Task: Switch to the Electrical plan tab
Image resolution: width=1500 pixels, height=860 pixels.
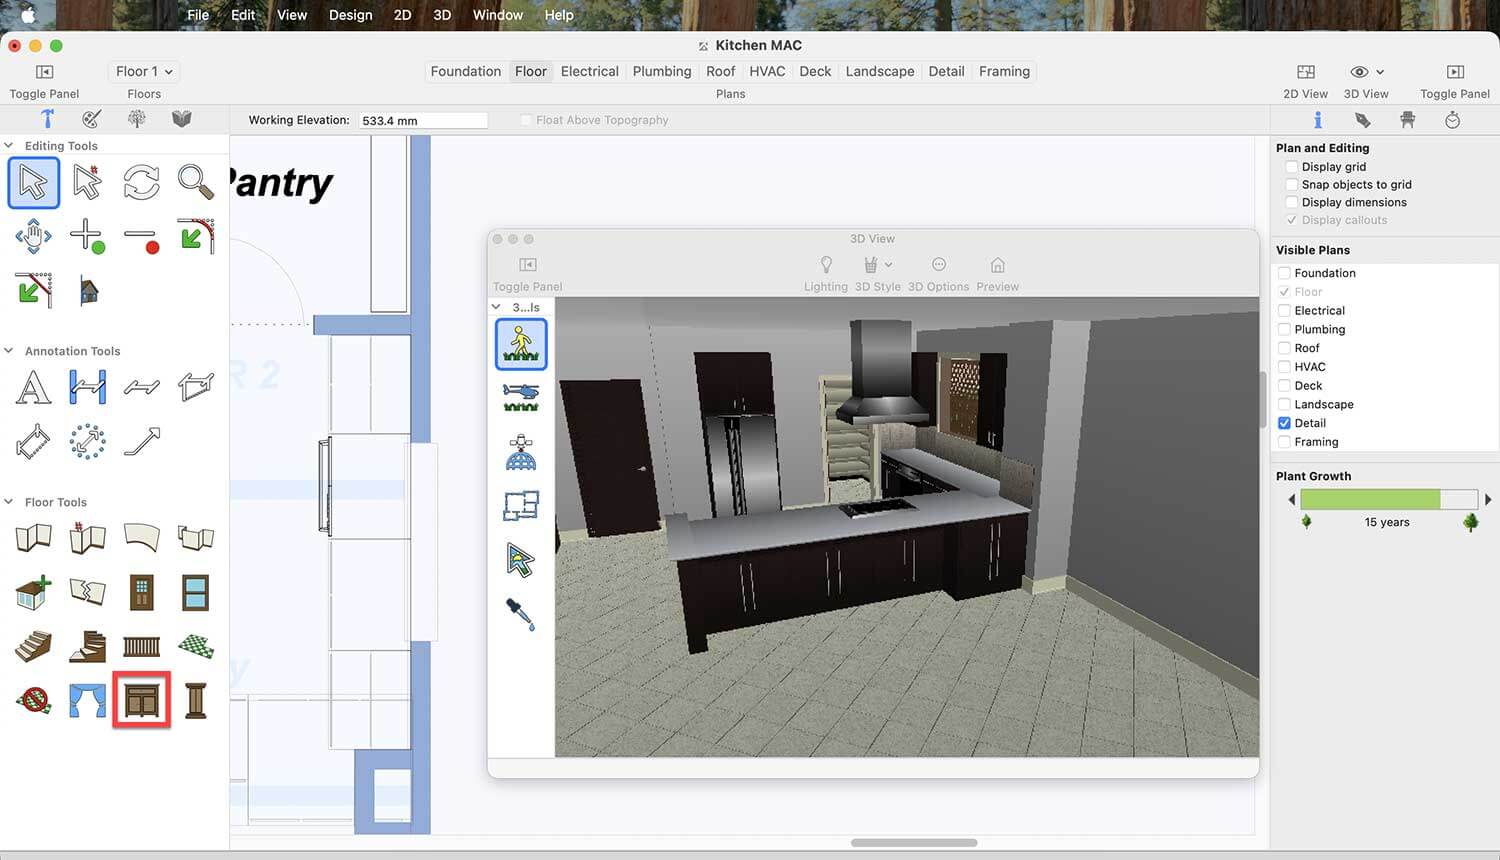Action: (589, 71)
